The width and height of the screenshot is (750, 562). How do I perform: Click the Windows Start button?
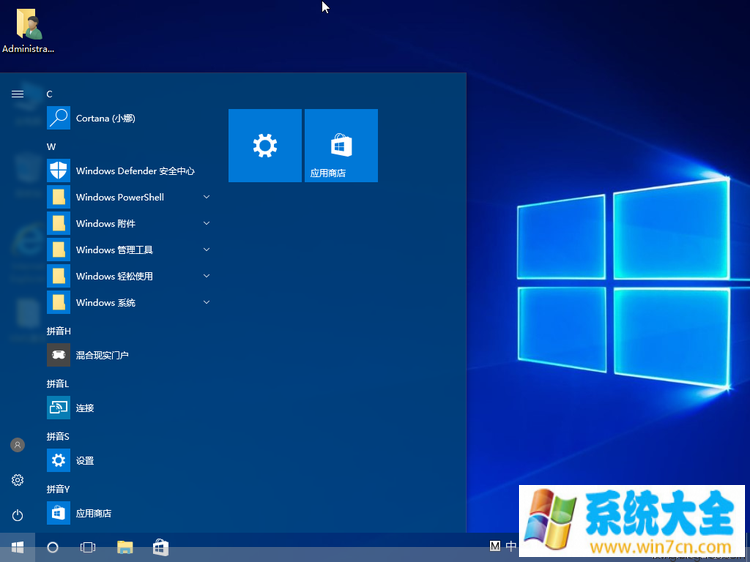(17, 547)
